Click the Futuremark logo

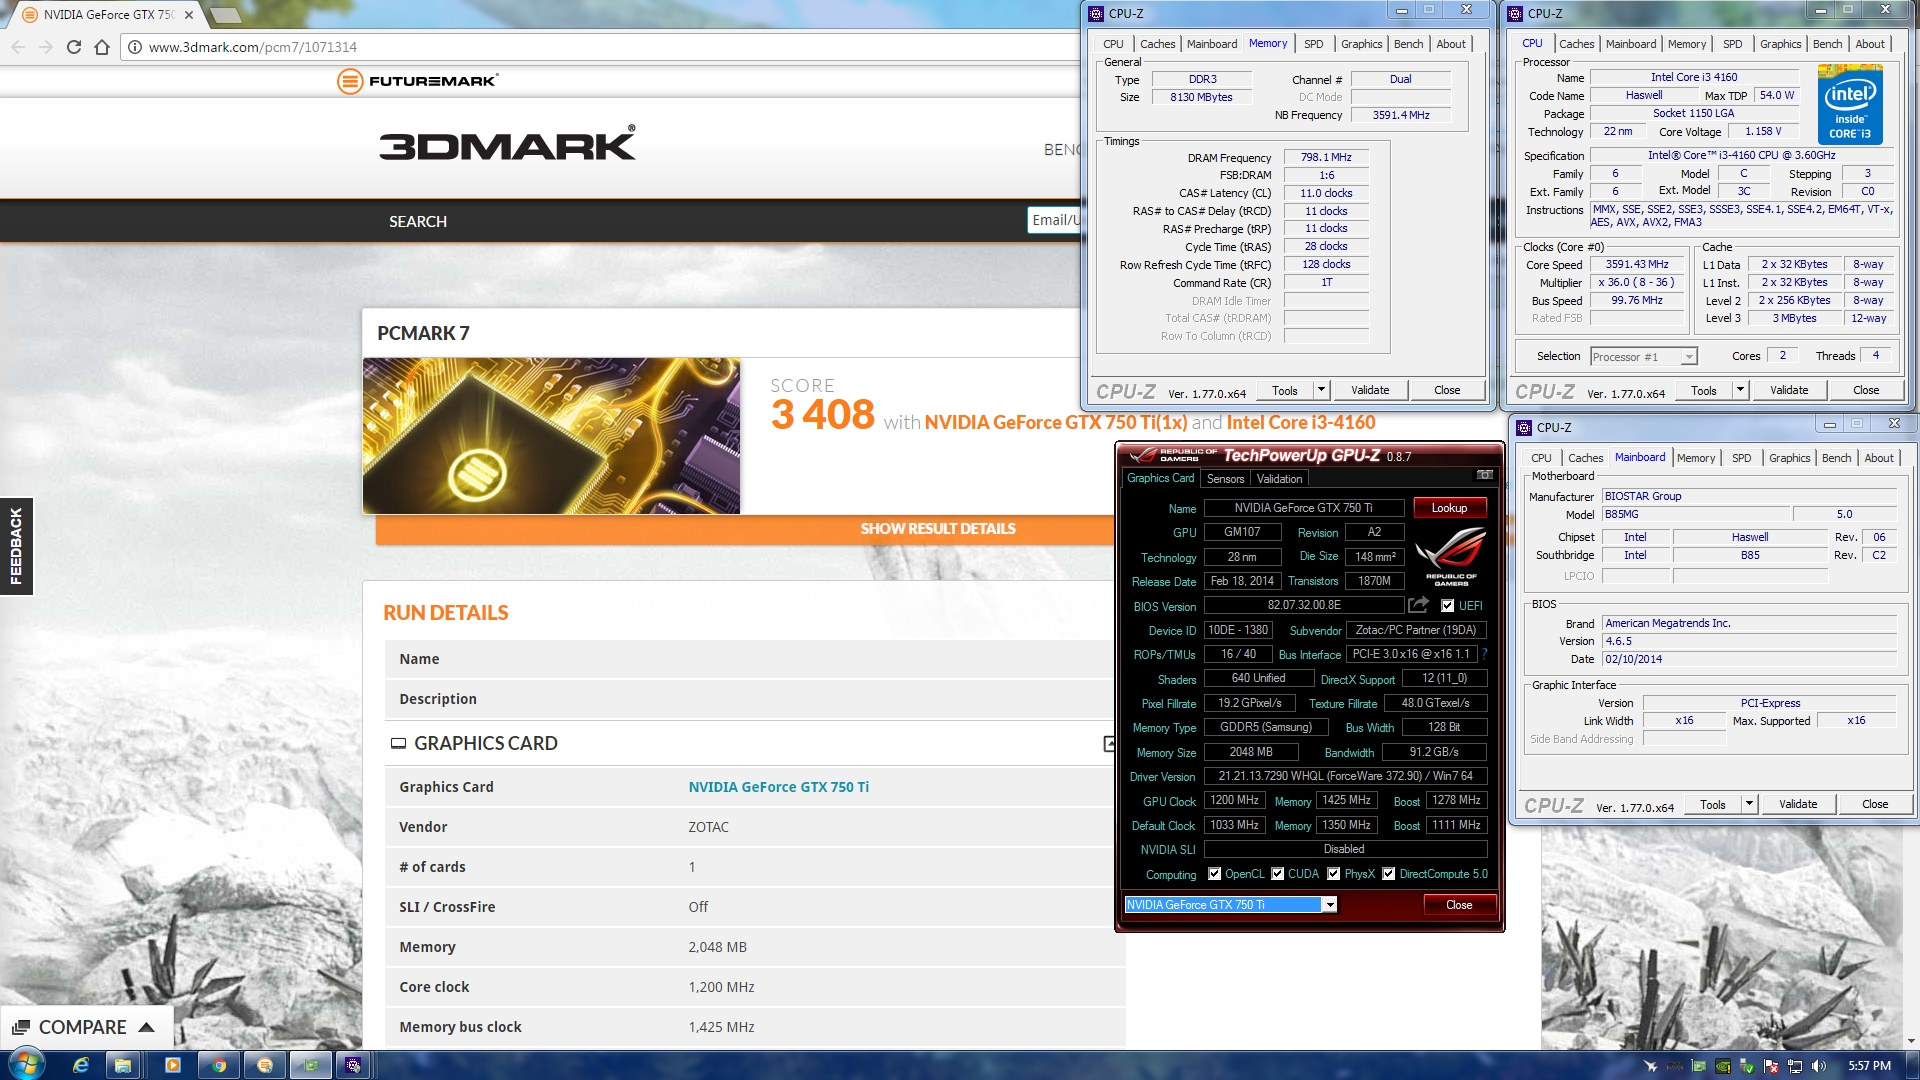point(418,81)
